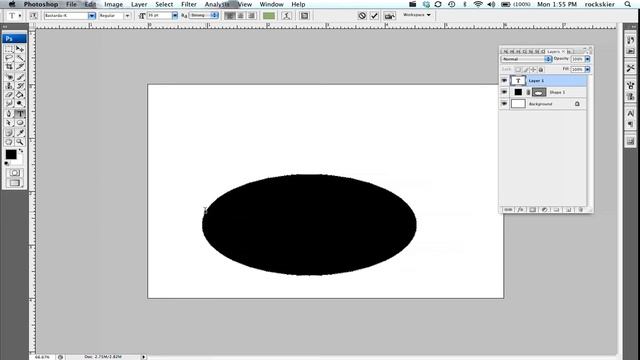Select the Dodge/Burn tool
Screen dimensions: 640x360
(20, 104)
